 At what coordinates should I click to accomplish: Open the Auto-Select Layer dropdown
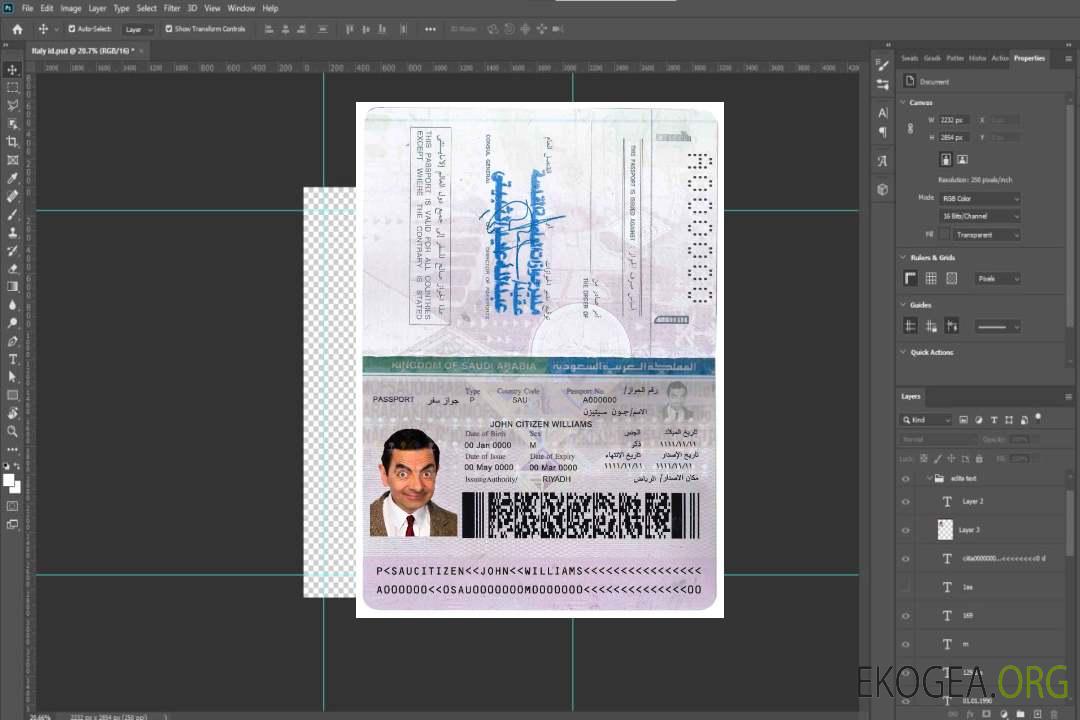138,30
